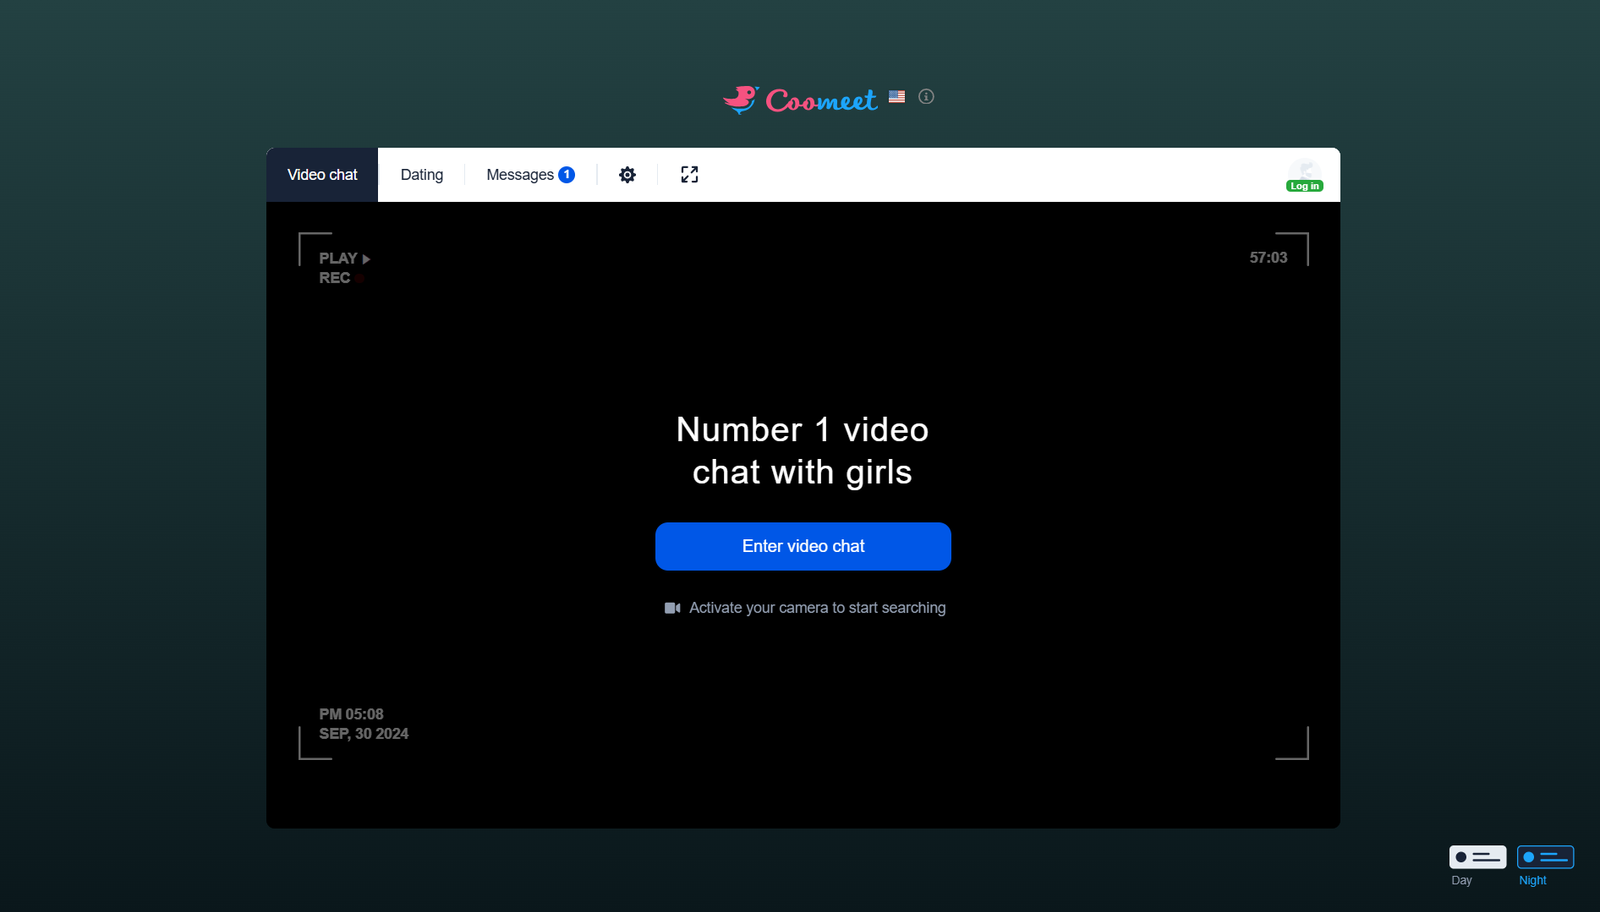Click the blue Enter video chat button
Viewport: 1600px width, 912px height.
[803, 546]
